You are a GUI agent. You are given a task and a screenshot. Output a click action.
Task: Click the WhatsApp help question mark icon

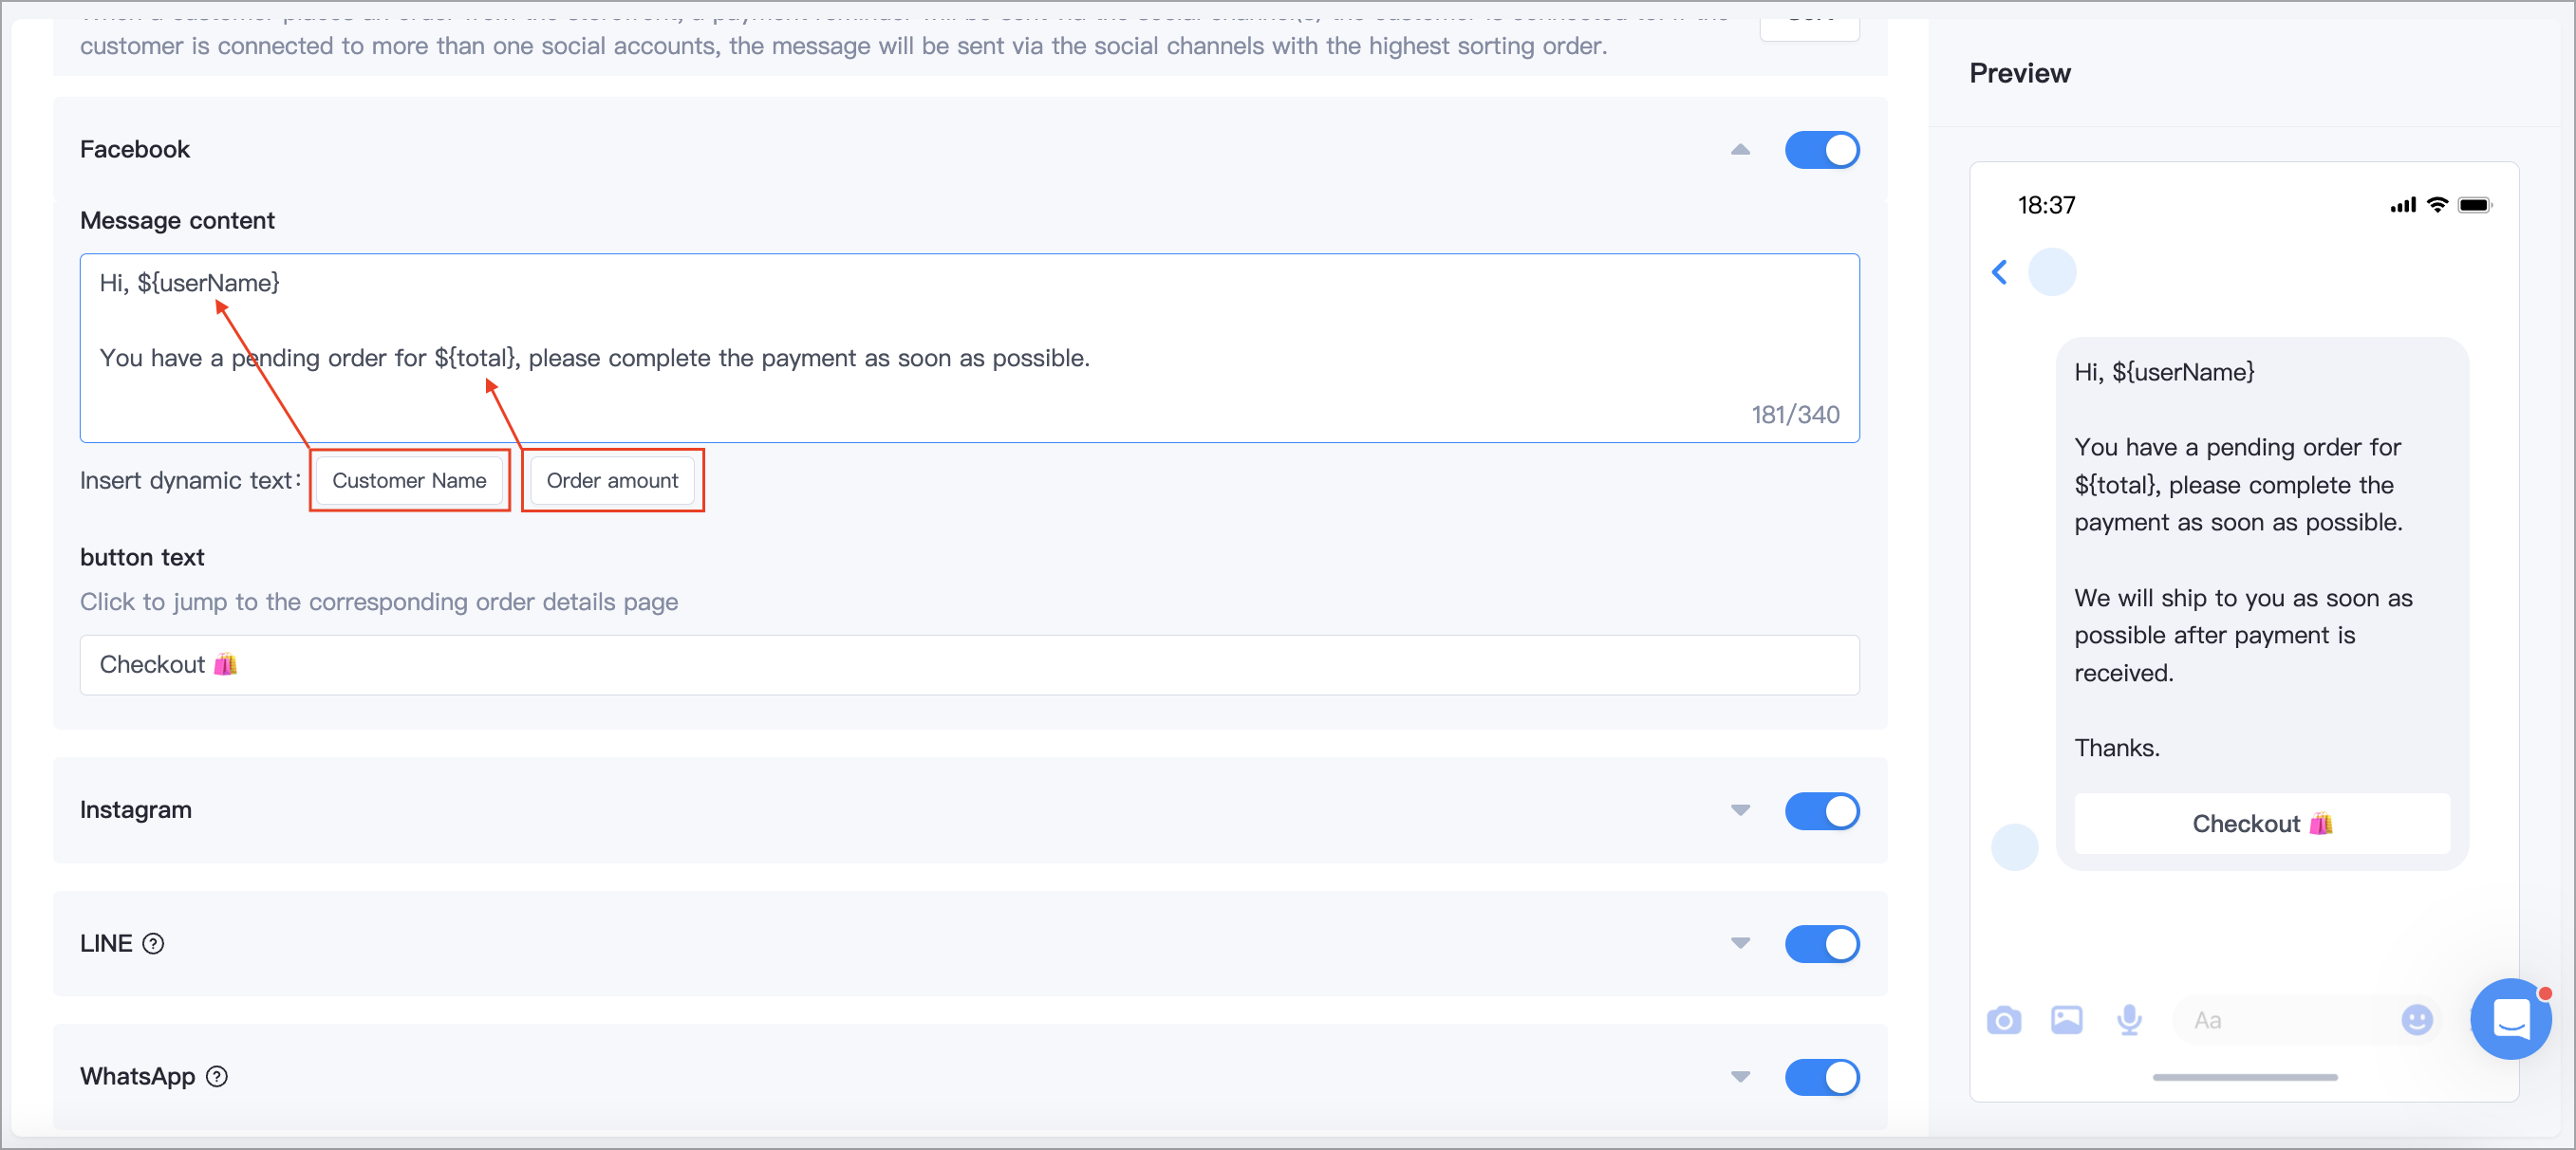click(x=217, y=1077)
